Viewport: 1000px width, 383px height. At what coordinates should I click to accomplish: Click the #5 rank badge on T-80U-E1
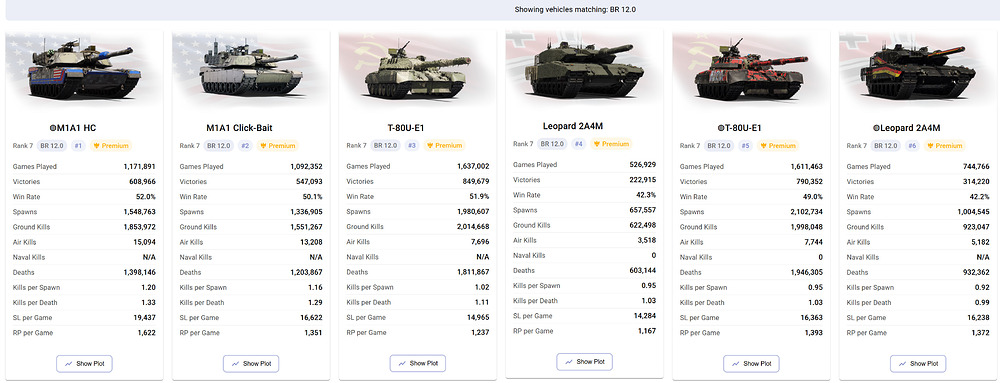tap(746, 146)
